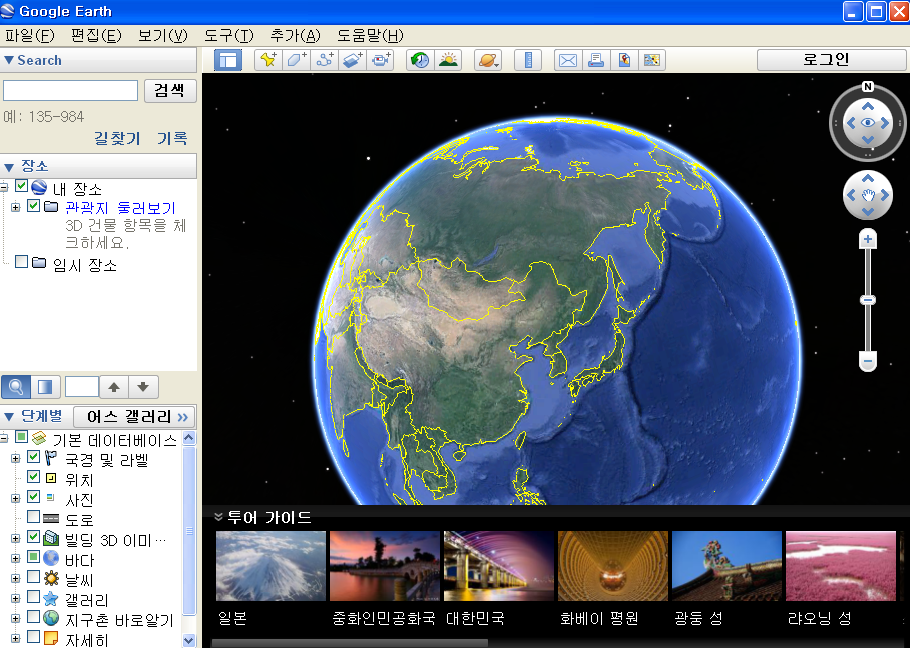910x648 pixels.
Task: Collapse the 장소 panel triangle
Action: (9, 167)
